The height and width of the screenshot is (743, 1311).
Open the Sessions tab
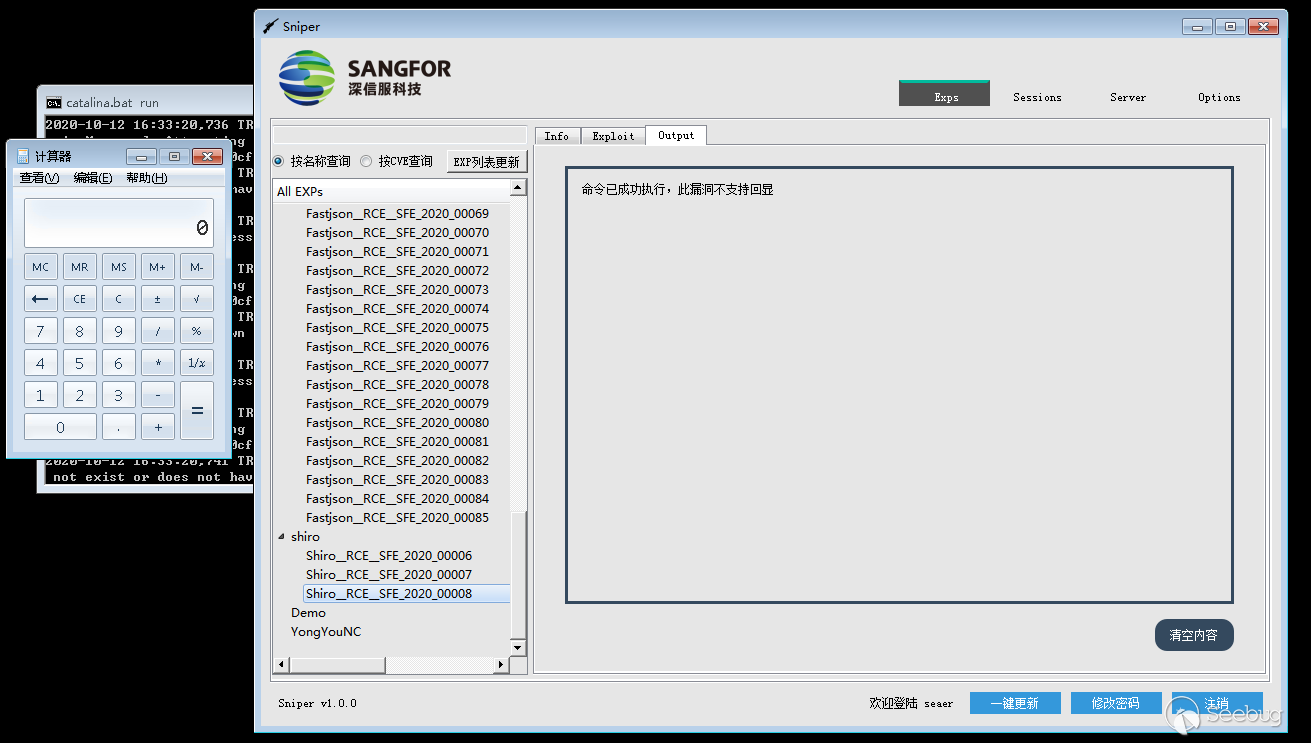[x=1037, y=97]
